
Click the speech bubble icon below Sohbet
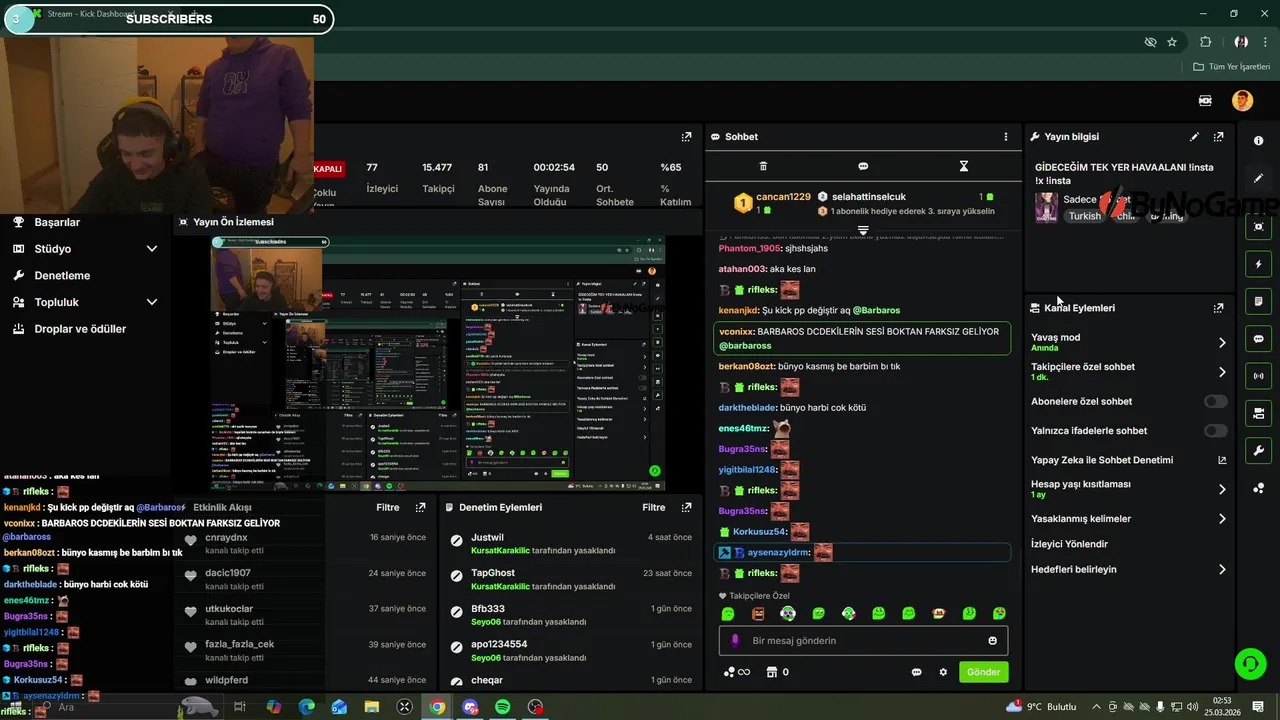(x=863, y=166)
